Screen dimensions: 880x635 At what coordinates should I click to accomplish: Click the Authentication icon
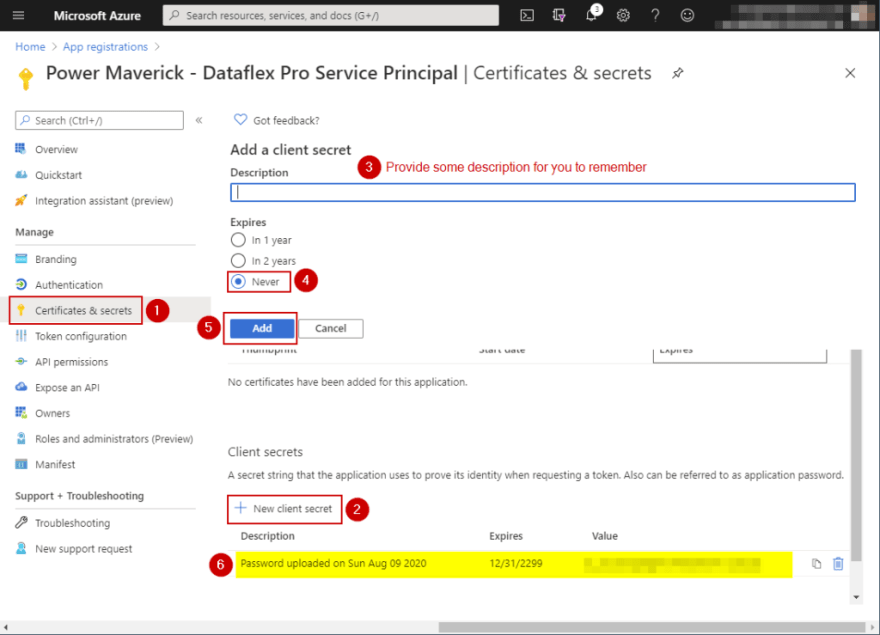[21, 285]
